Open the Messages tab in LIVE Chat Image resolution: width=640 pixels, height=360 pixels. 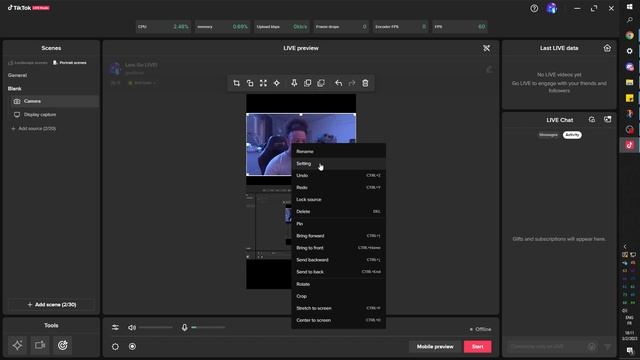click(548, 135)
